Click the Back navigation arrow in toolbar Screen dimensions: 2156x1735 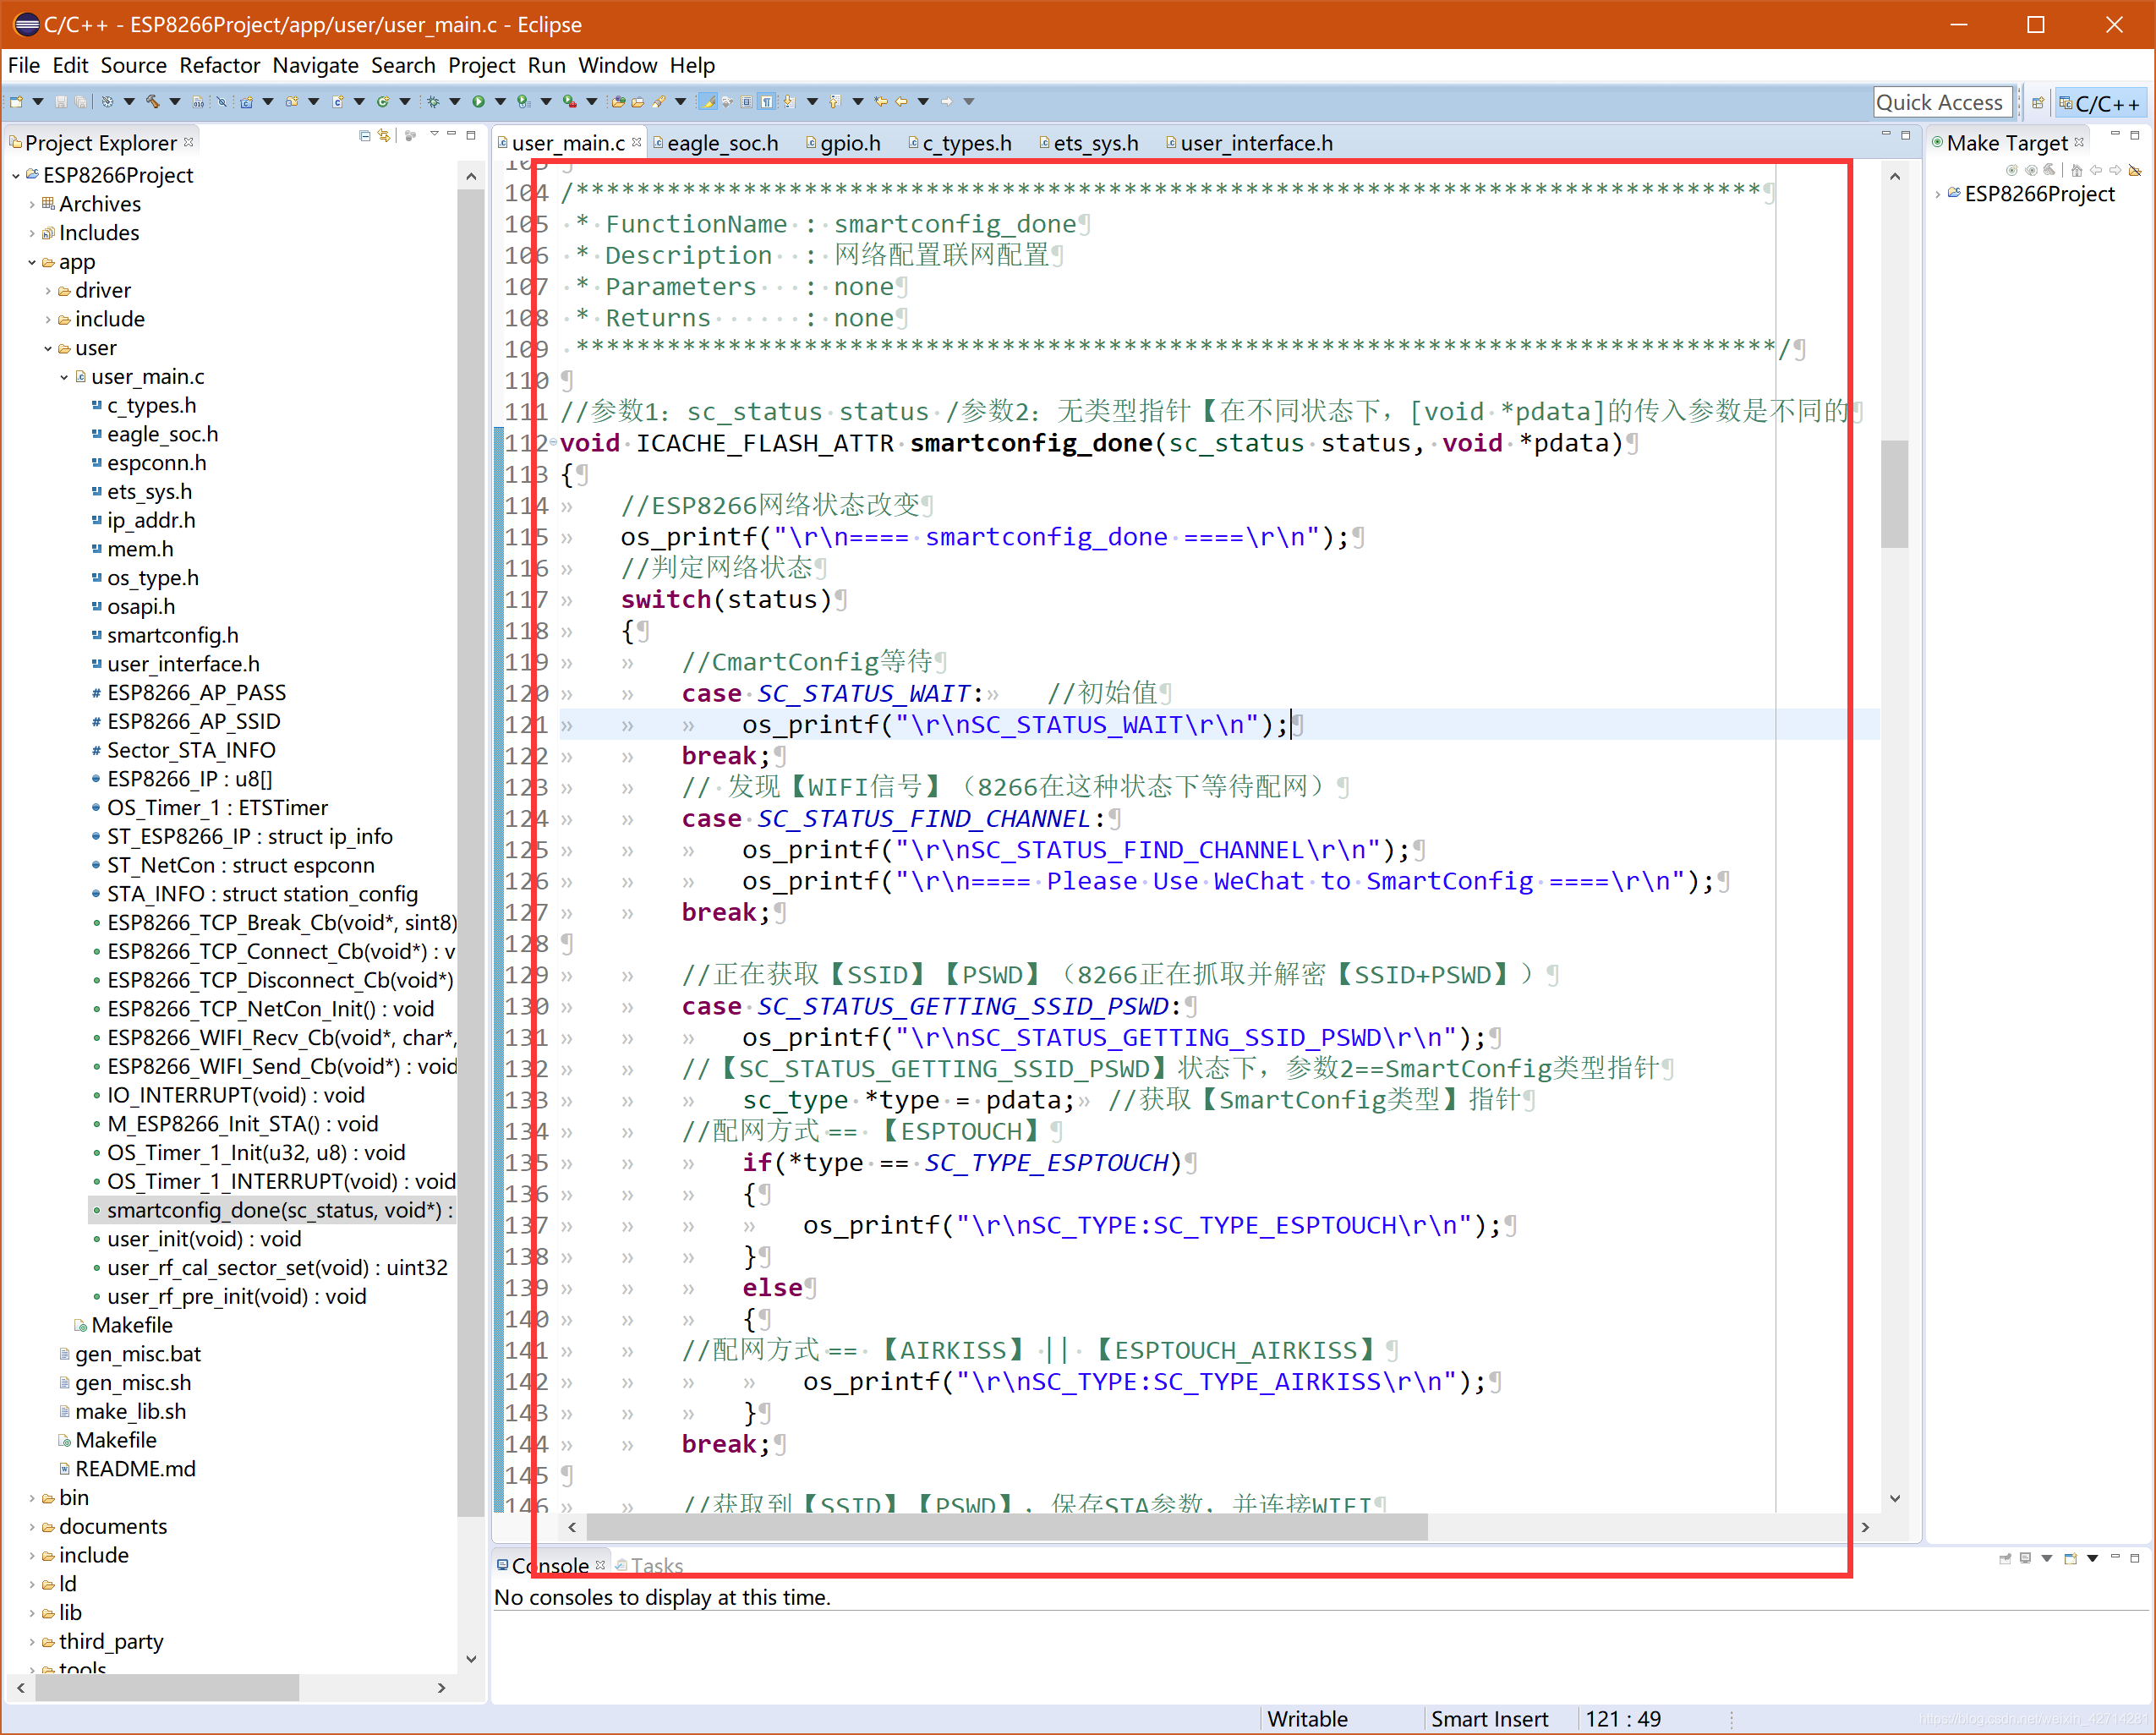(901, 101)
